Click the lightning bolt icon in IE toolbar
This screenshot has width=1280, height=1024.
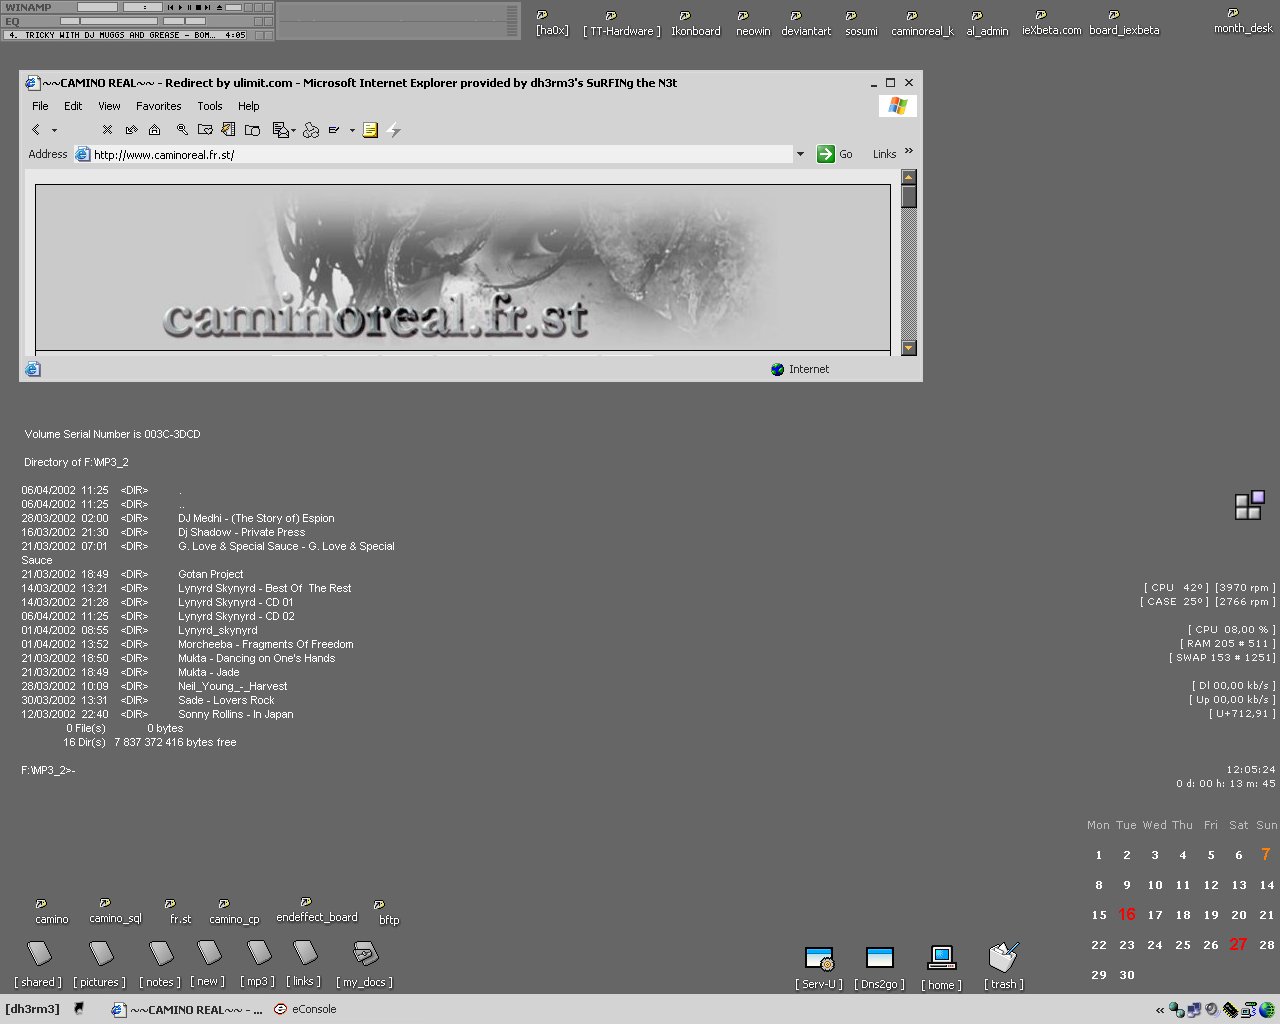pos(394,130)
